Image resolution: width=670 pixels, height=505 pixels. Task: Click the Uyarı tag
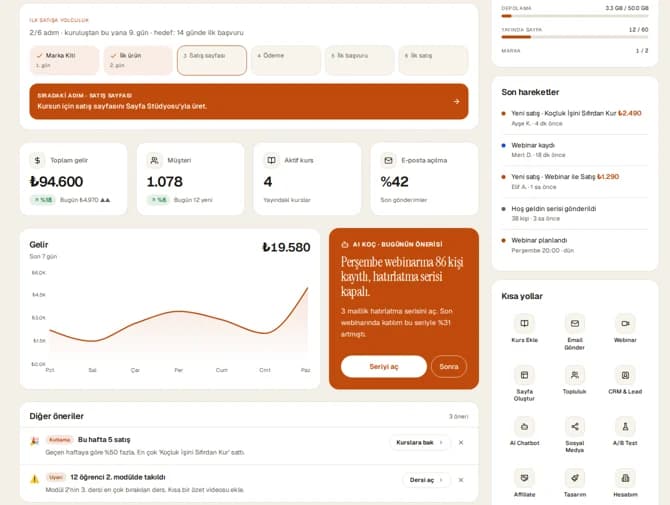tap(56, 477)
